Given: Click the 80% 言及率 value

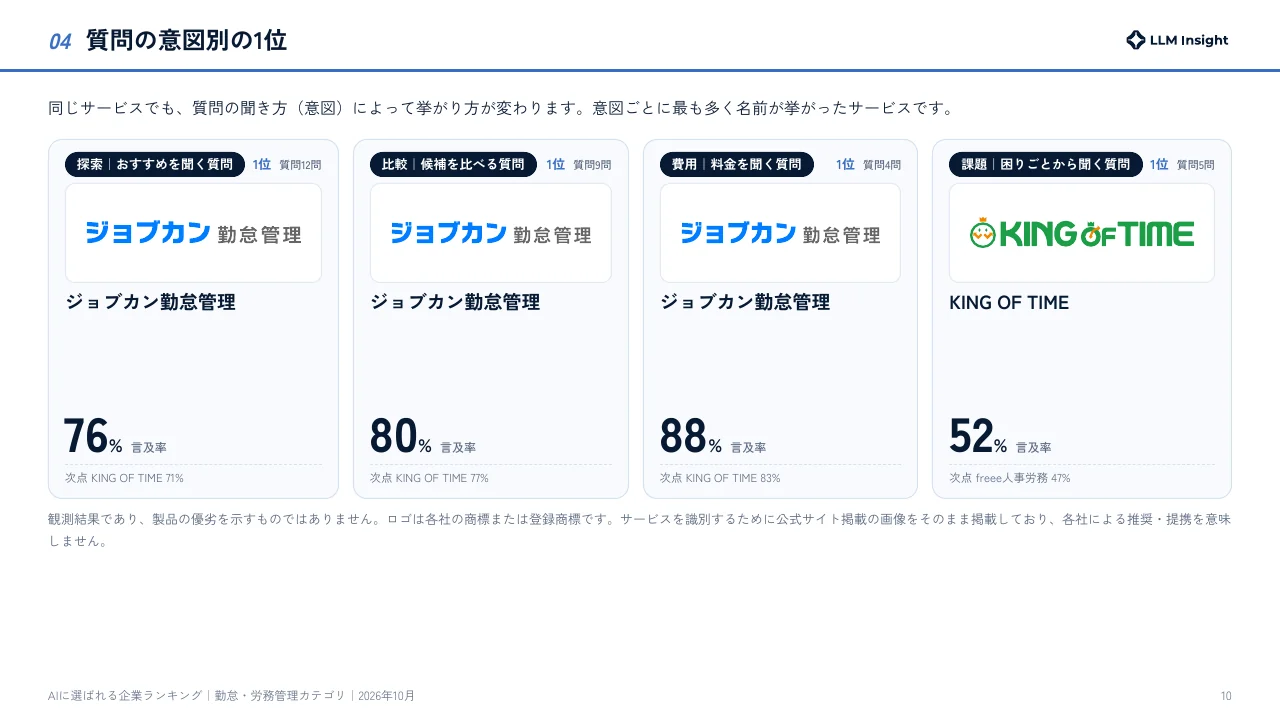Looking at the screenshot, I should pos(423,436).
